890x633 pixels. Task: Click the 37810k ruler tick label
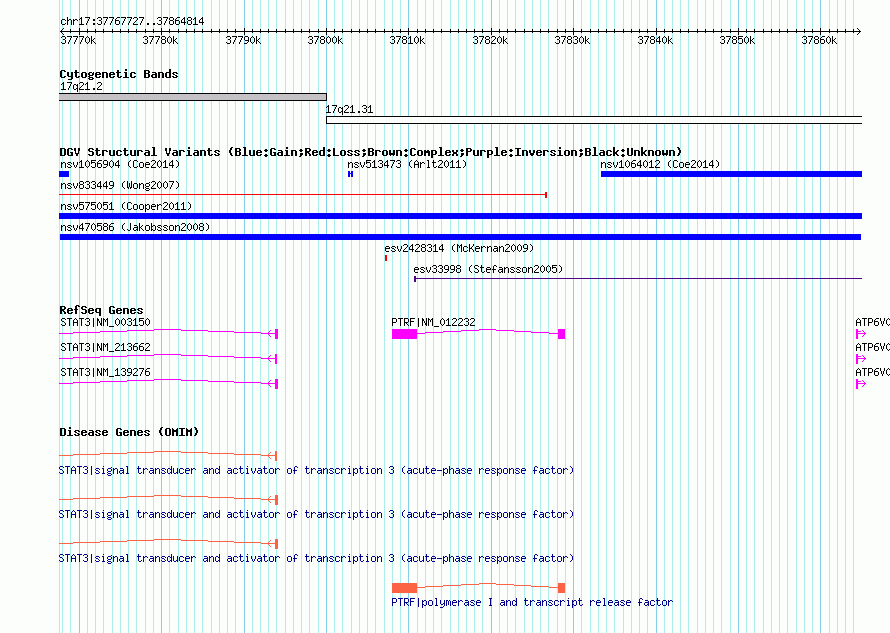coord(407,40)
